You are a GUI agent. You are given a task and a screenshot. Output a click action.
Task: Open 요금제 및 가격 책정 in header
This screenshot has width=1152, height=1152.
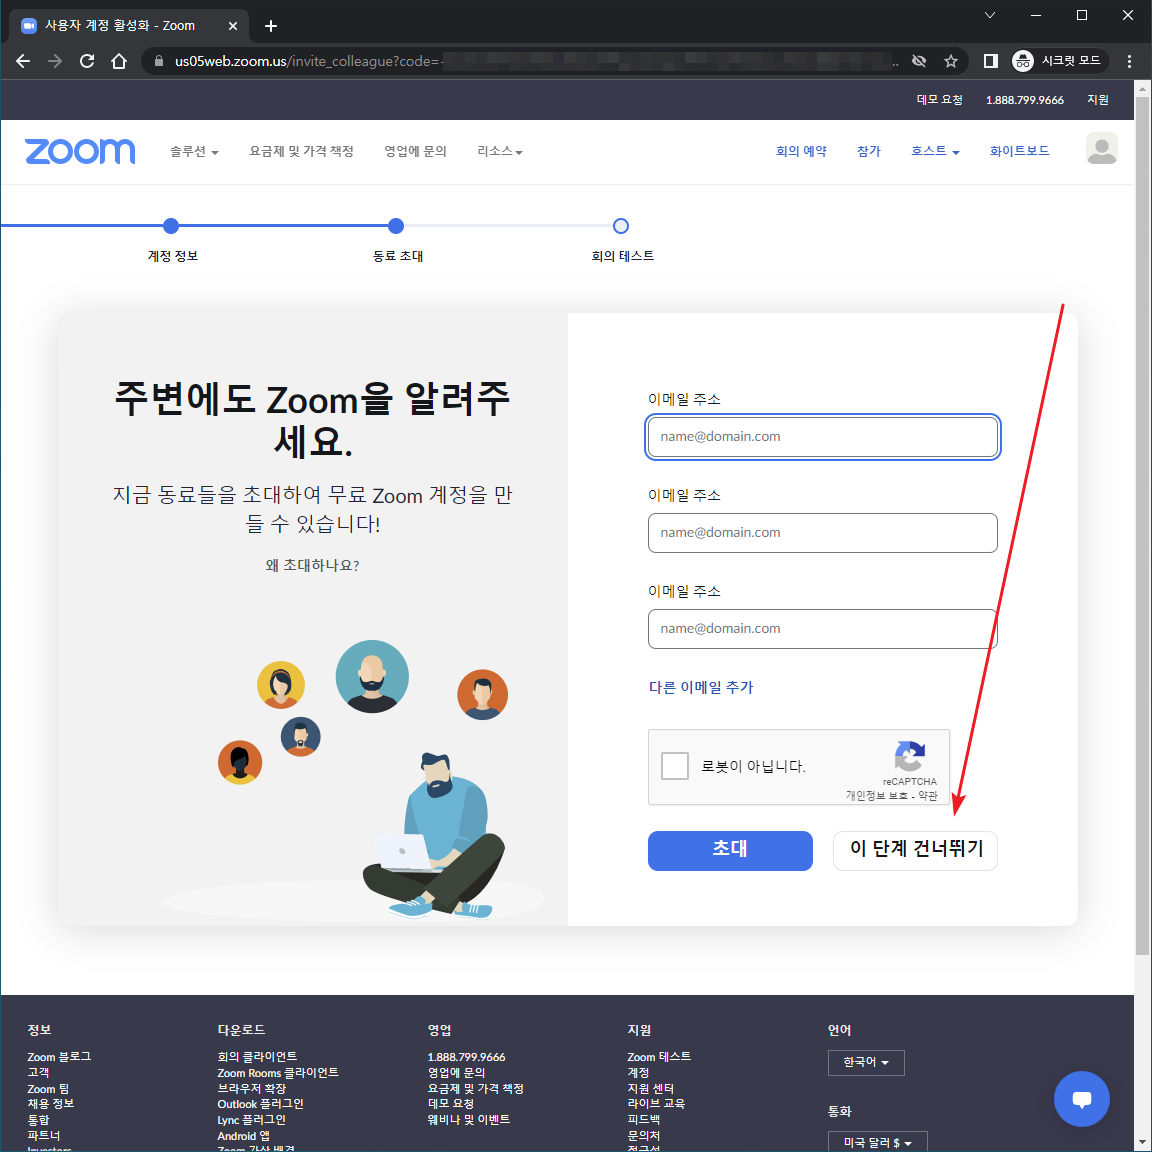click(x=301, y=151)
